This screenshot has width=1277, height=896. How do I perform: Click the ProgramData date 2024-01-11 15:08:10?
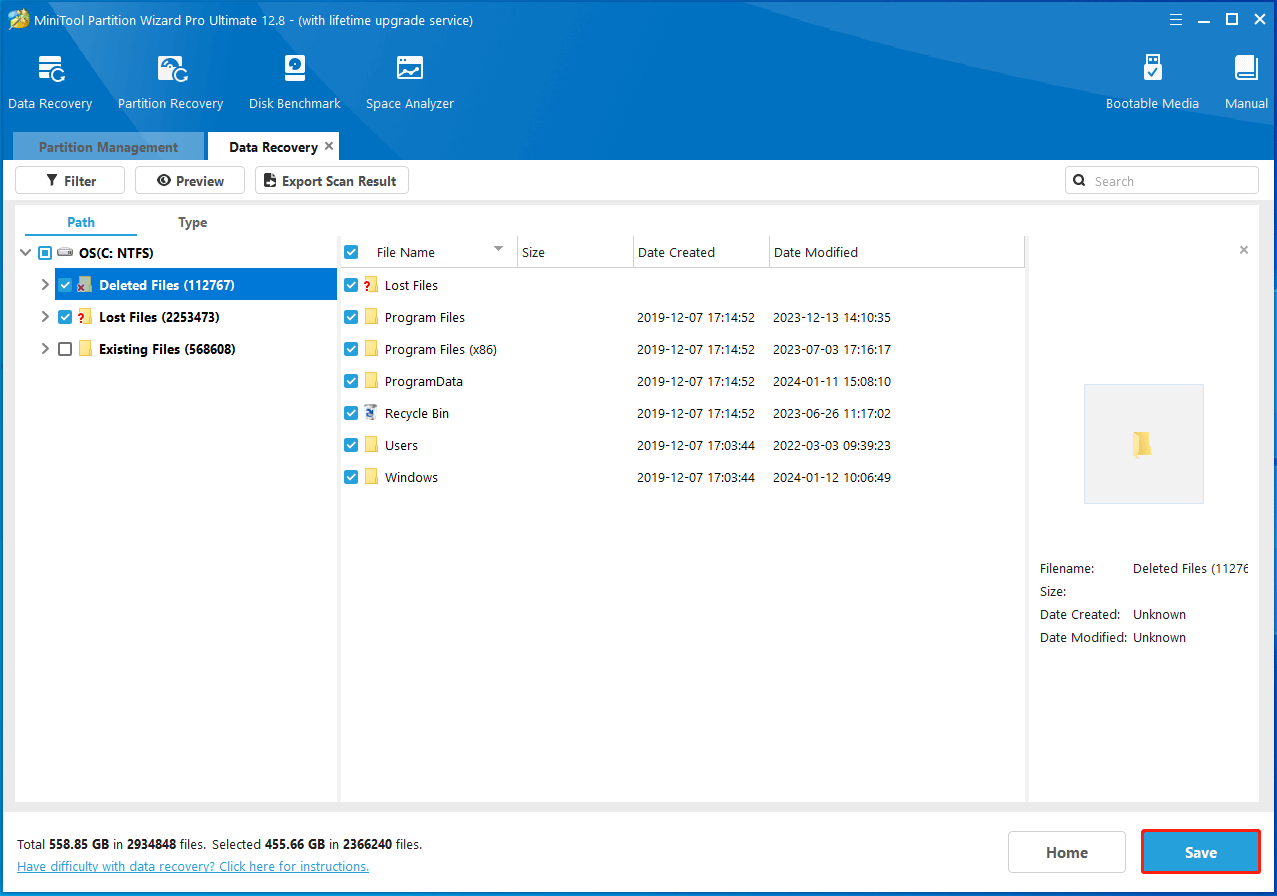[832, 381]
